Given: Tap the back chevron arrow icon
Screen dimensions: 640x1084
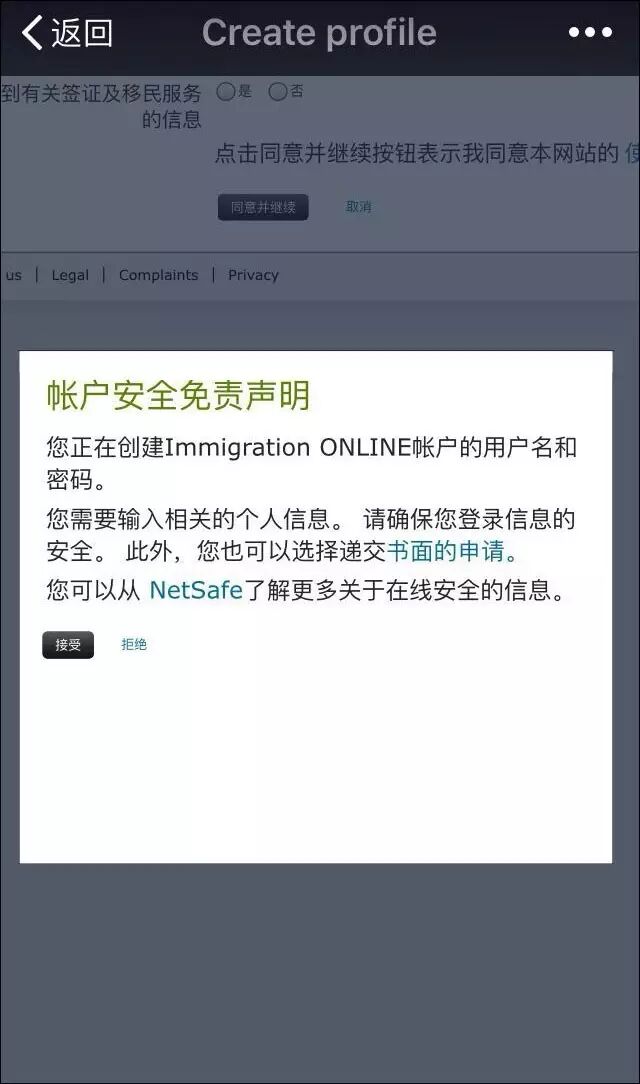Looking at the screenshot, I should pyautogui.click(x=32, y=32).
